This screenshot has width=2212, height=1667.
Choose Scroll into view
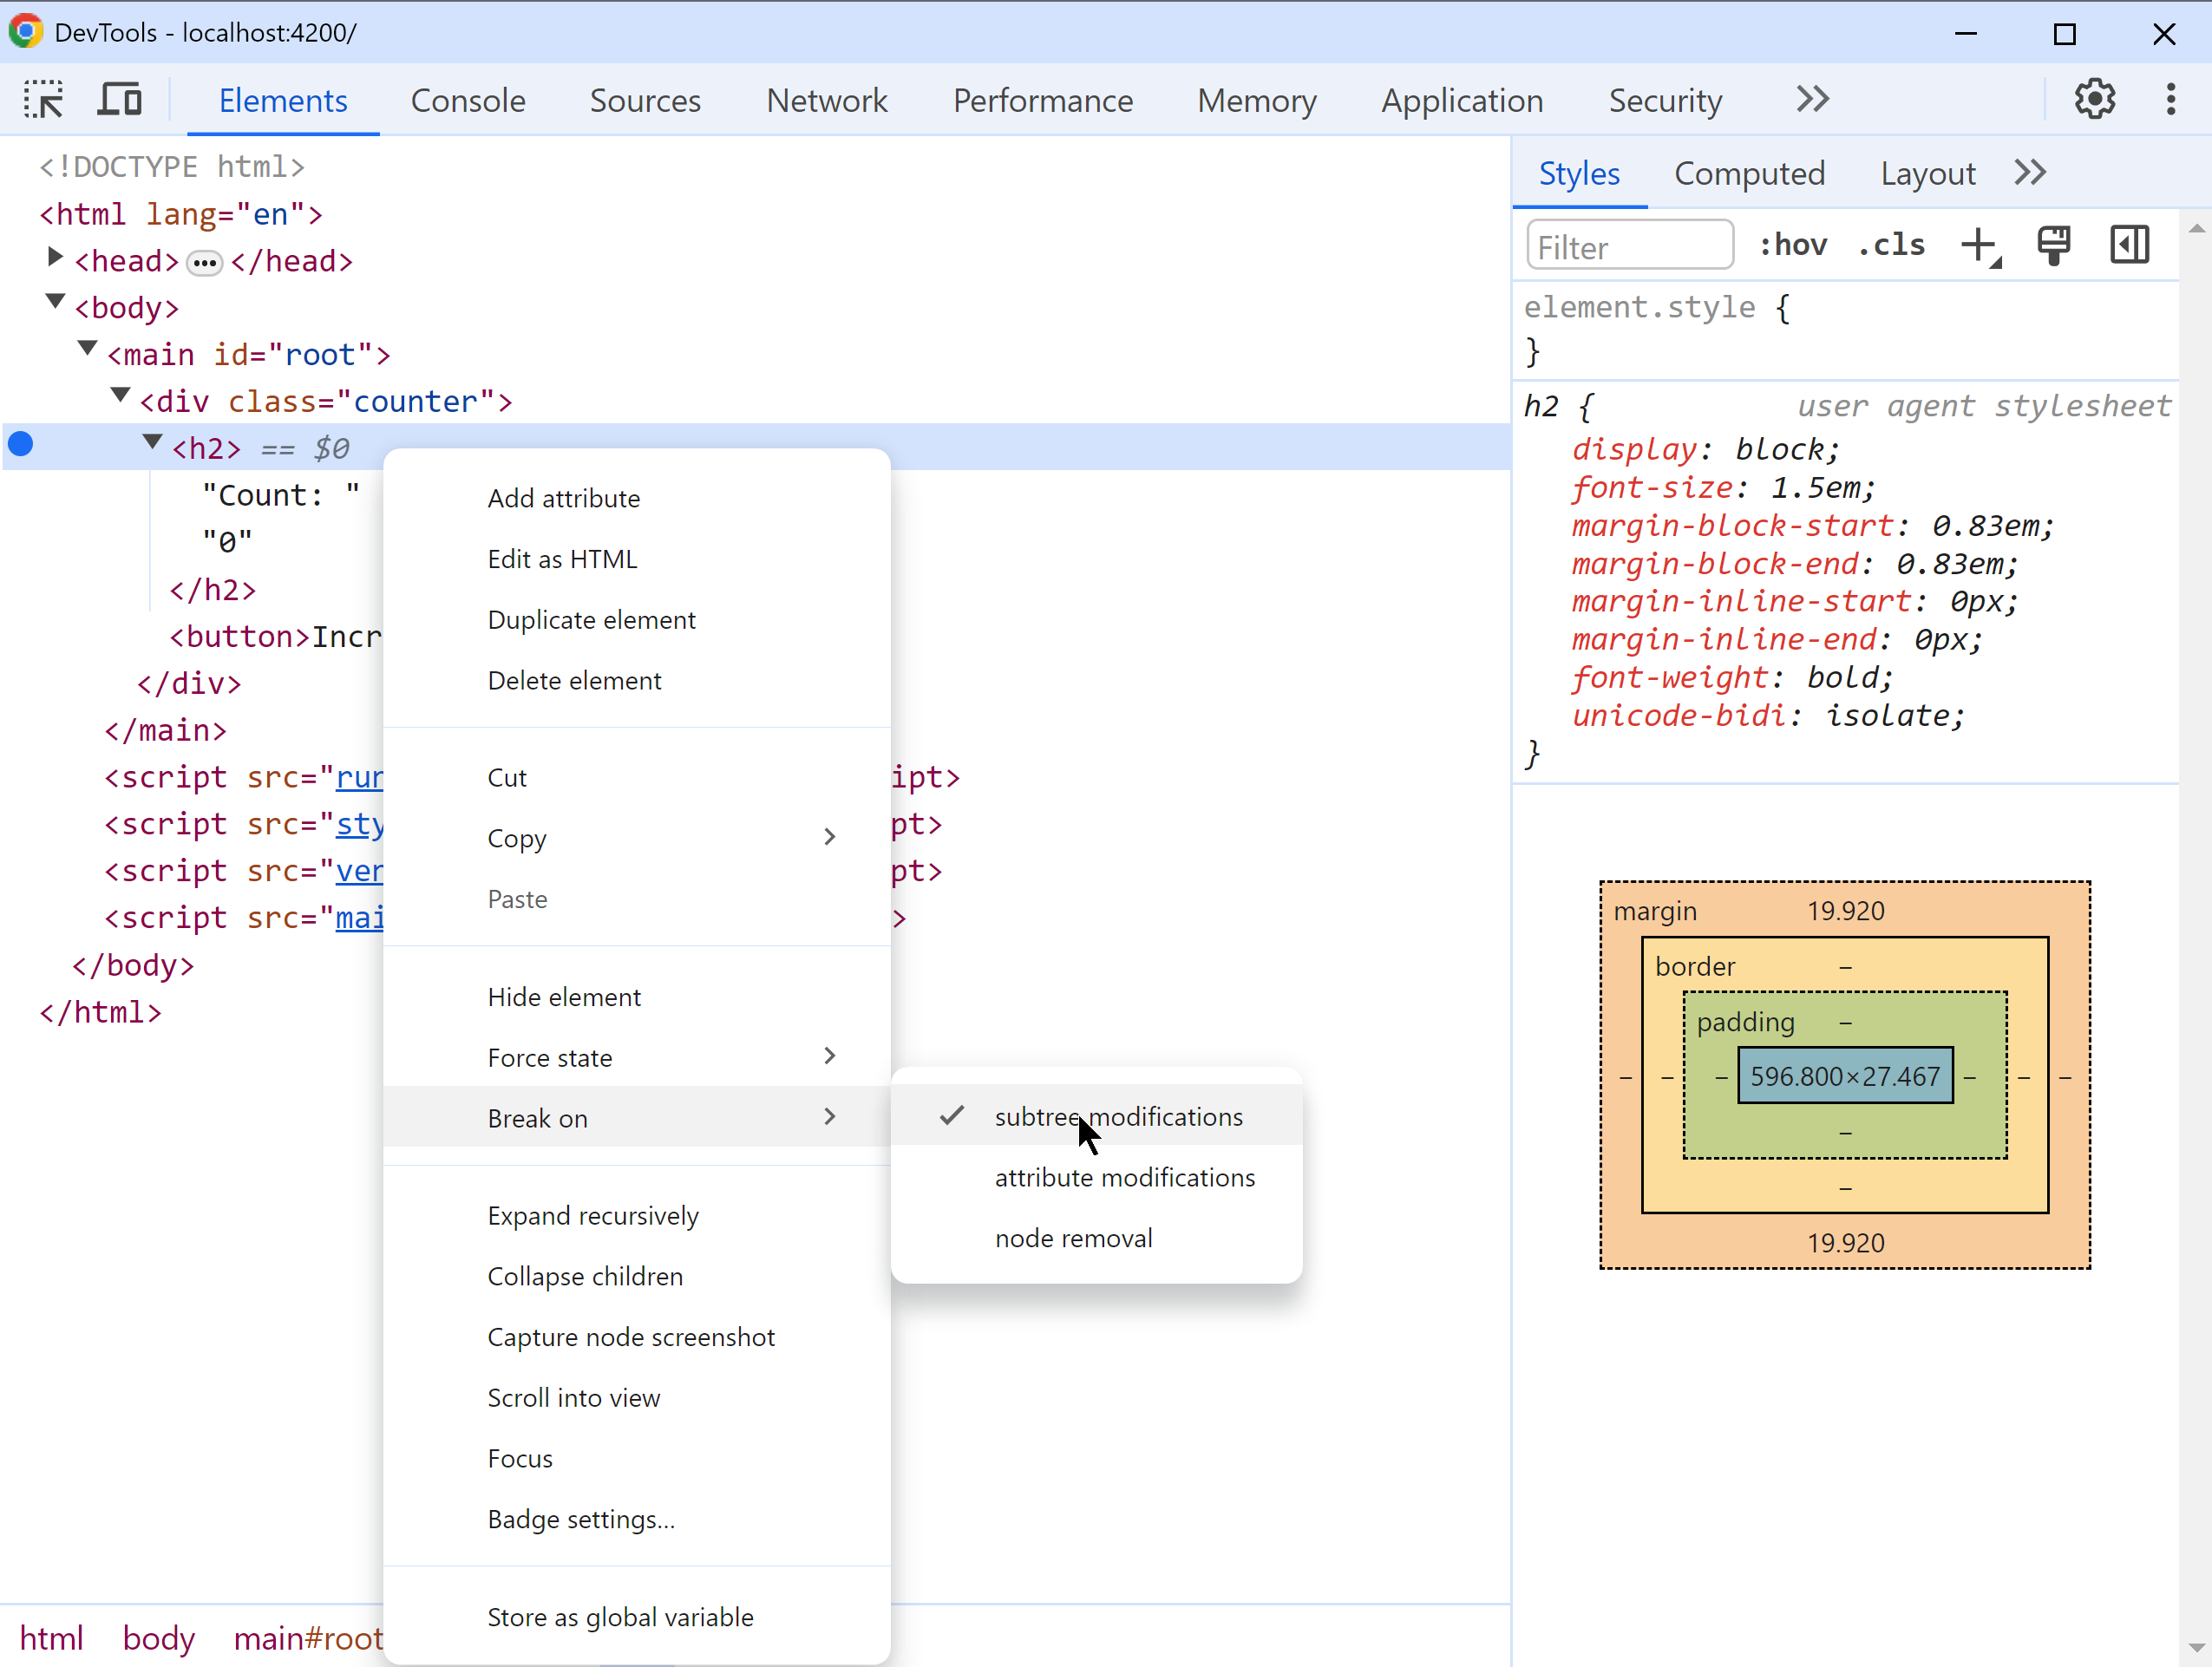(x=637, y=1398)
